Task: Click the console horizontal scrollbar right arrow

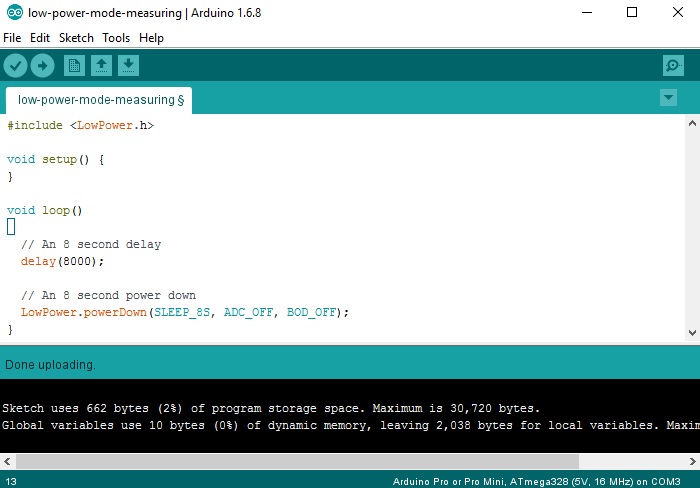Action: (692, 461)
